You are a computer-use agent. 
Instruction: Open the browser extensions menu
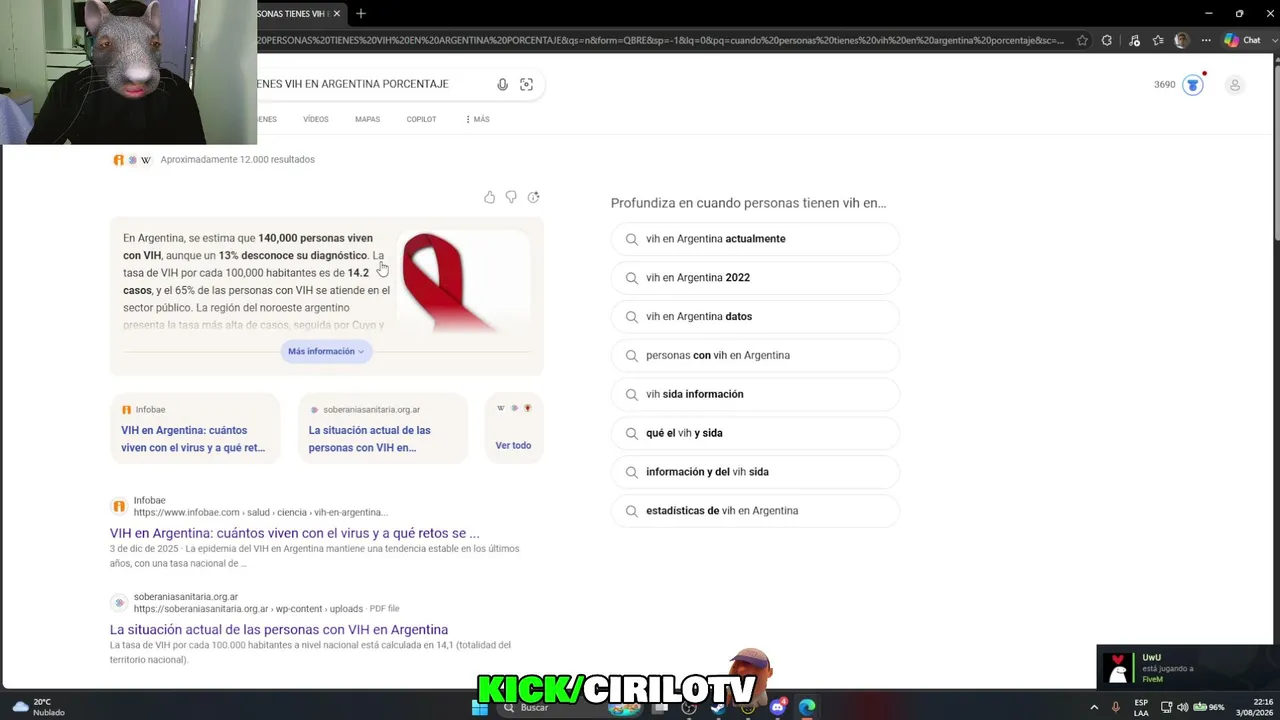pos(1107,41)
